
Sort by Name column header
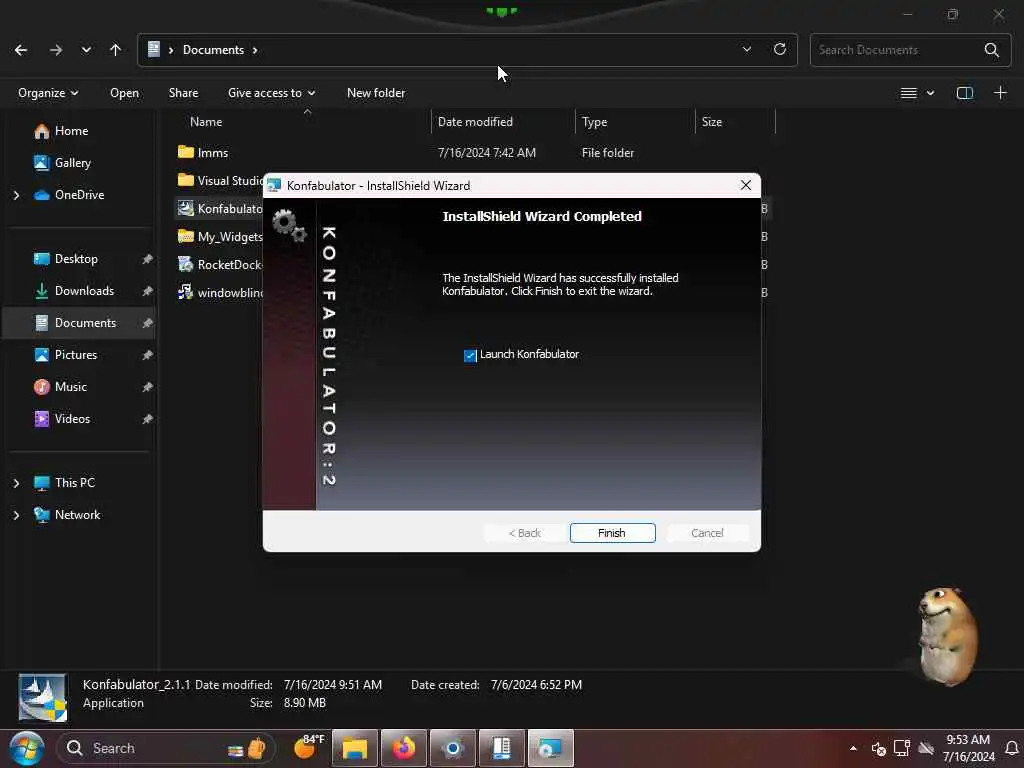(x=206, y=122)
